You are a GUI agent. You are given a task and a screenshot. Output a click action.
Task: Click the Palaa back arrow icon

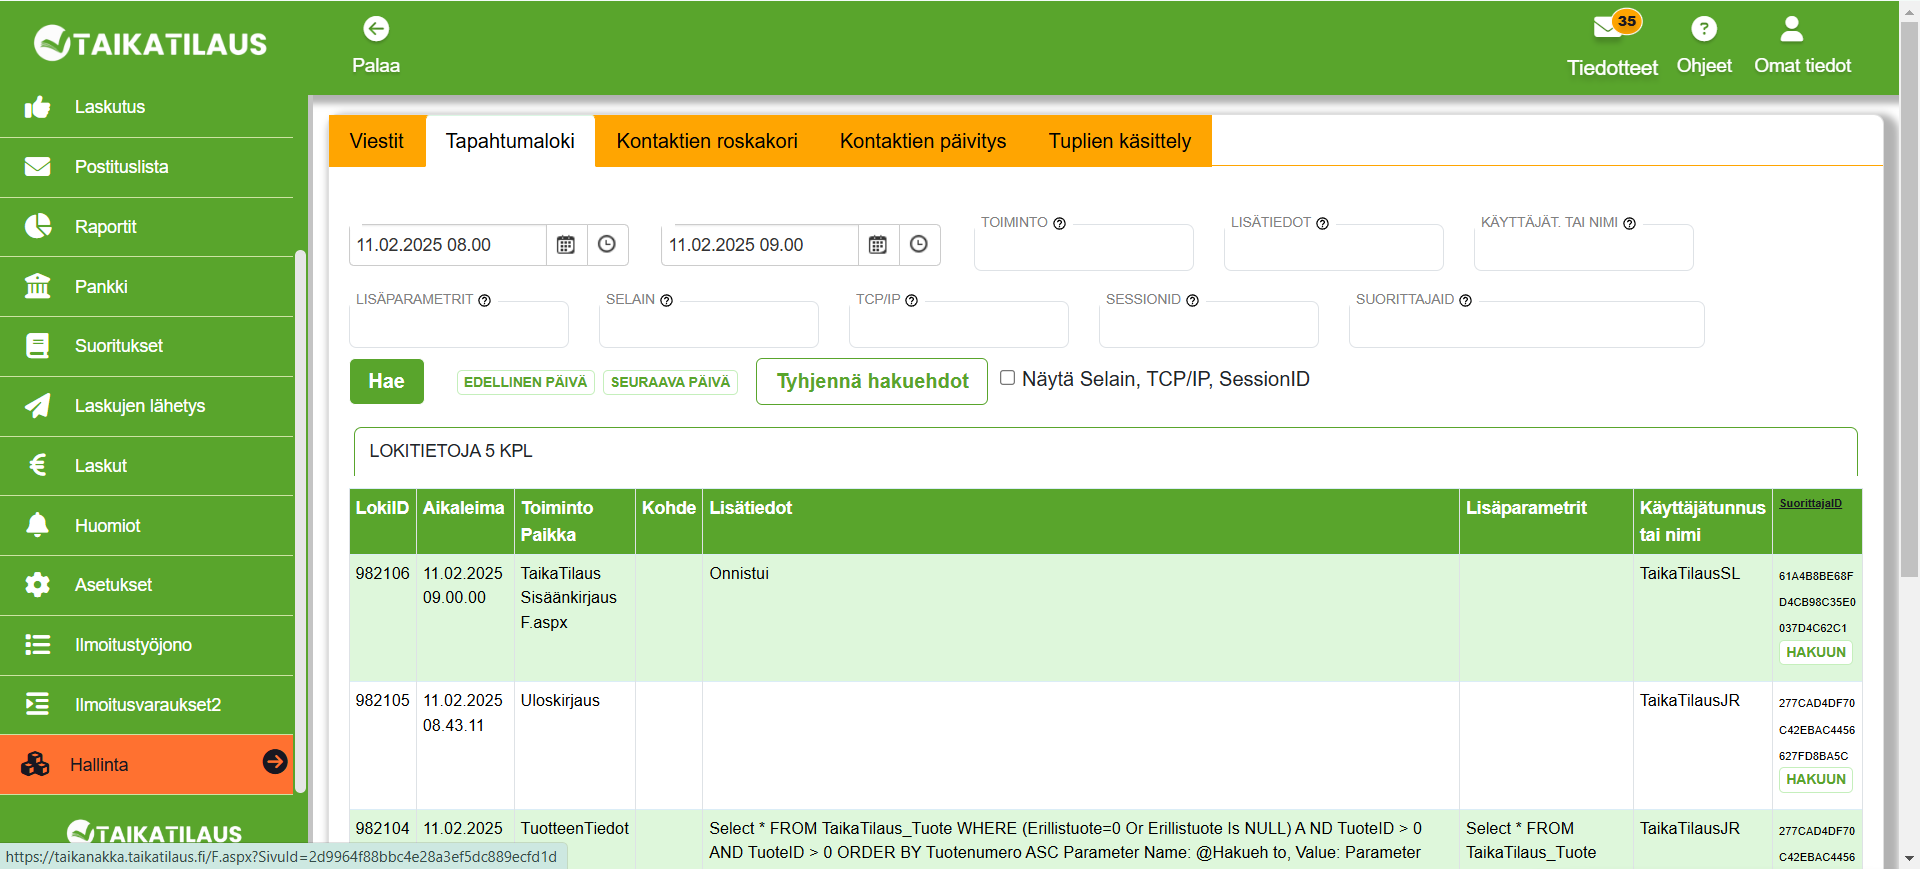376,29
